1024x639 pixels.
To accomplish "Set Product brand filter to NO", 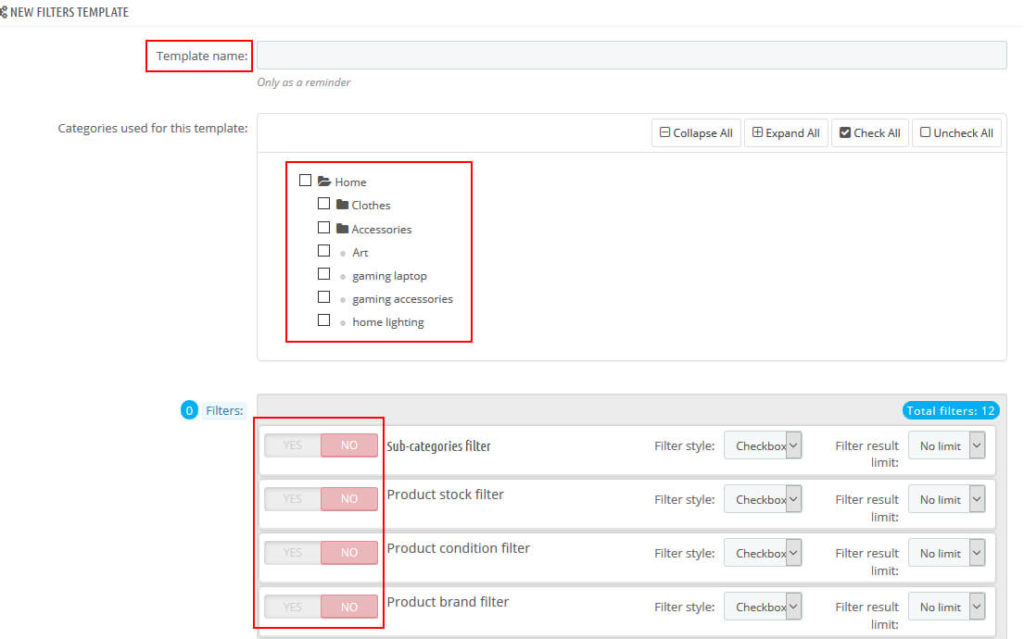I will pos(349,607).
